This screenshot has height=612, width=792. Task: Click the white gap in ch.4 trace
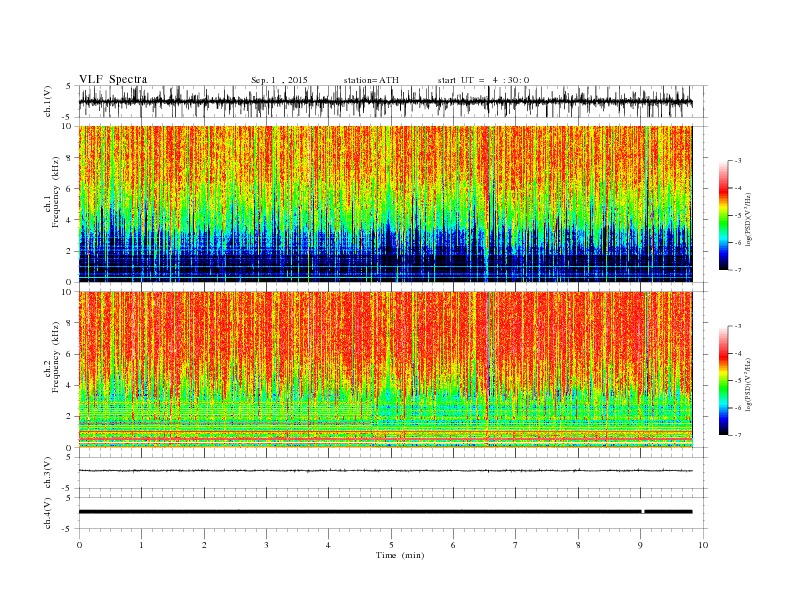[643, 512]
